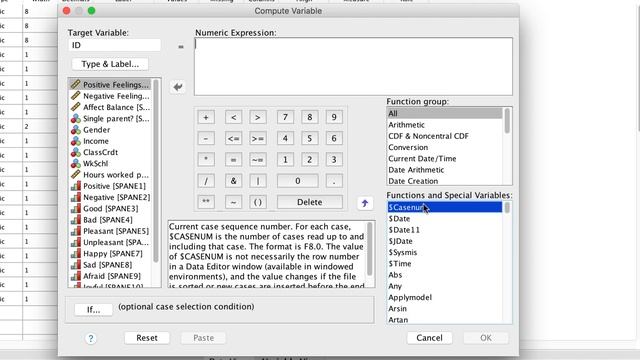The height and width of the screenshot is (360, 640).
Task: Open help with the question mark button
Action: click(x=91, y=338)
